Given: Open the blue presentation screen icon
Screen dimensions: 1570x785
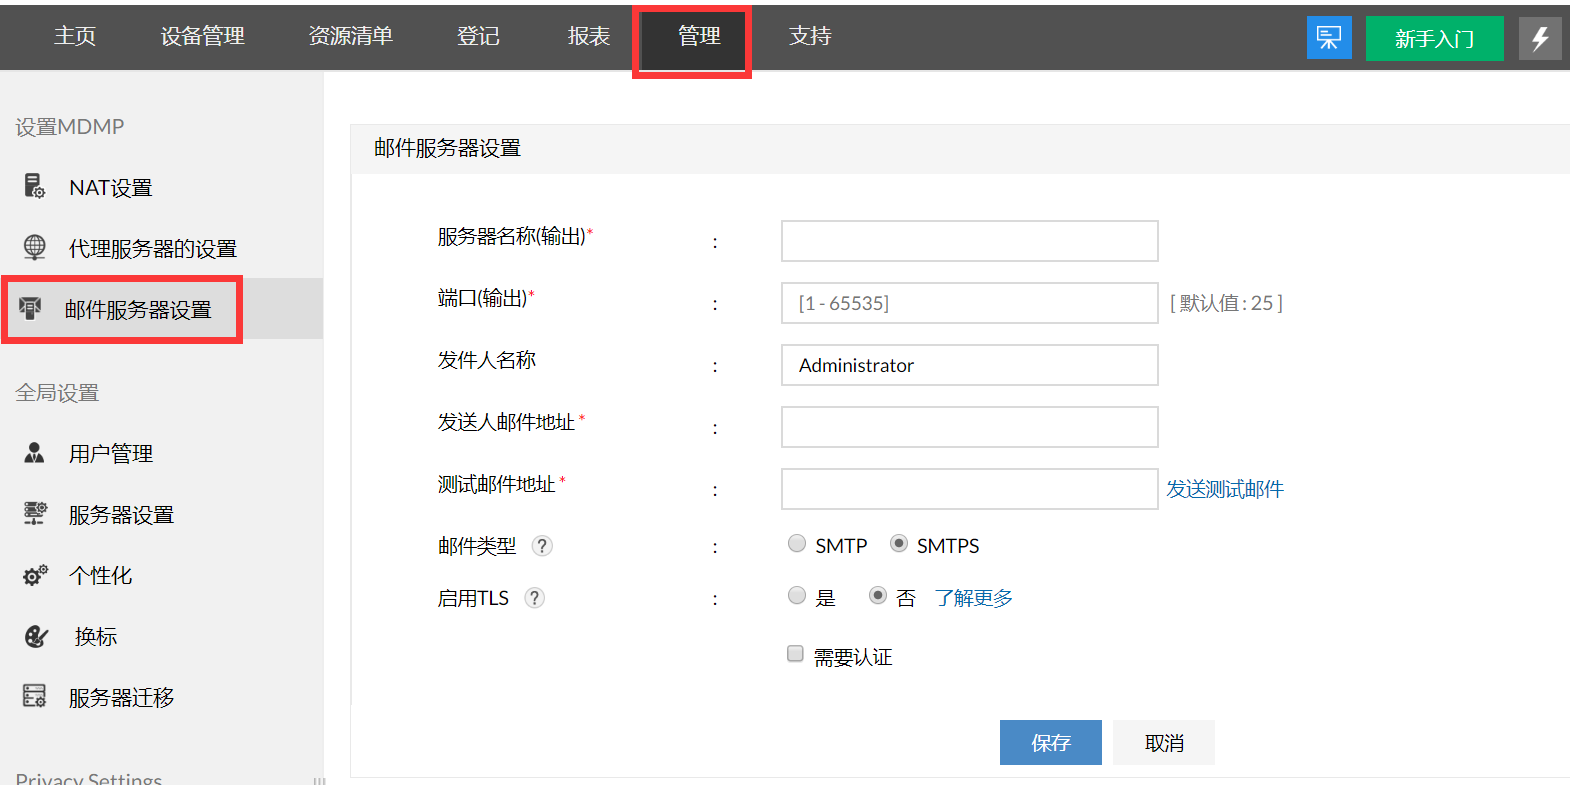Looking at the screenshot, I should click(1329, 38).
